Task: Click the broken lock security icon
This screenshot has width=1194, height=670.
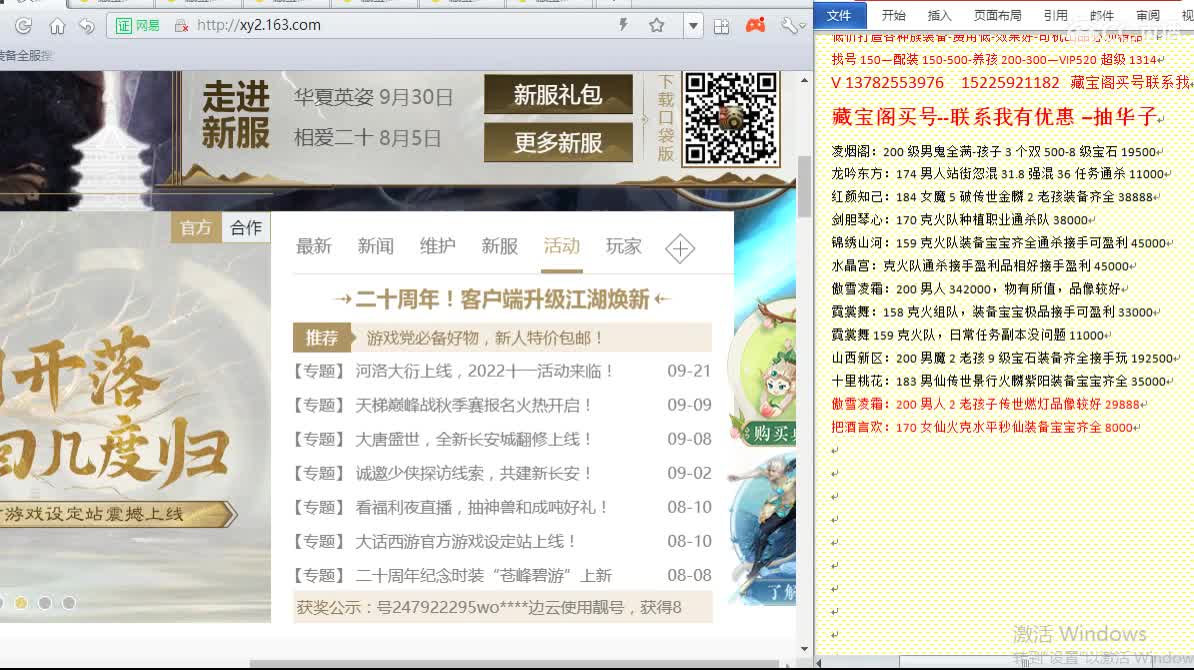Action: pos(181,26)
